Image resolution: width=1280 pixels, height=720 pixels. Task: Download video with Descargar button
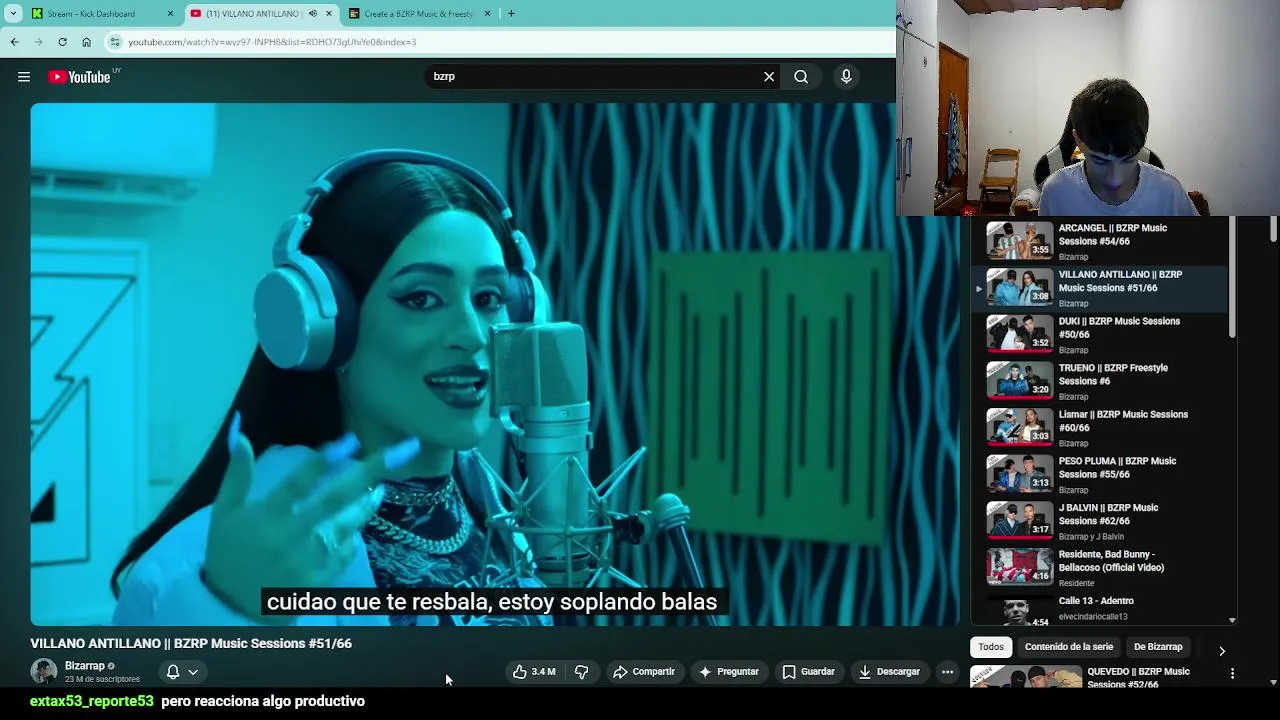[x=889, y=672]
